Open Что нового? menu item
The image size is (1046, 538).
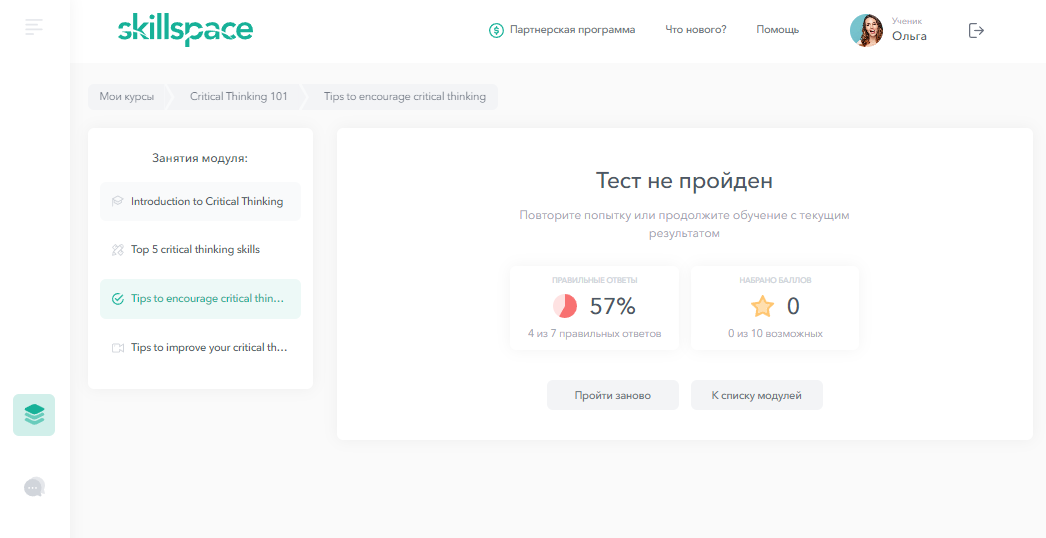[696, 30]
